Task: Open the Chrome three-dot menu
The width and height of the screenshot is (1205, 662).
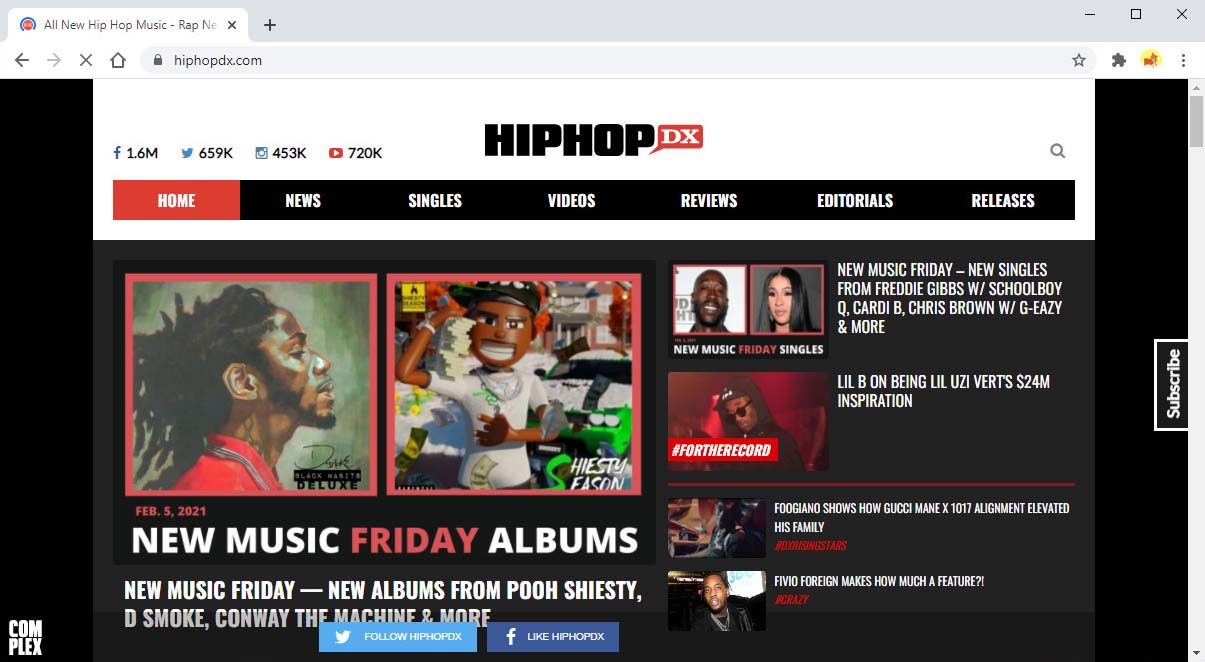Action: tap(1184, 60)
